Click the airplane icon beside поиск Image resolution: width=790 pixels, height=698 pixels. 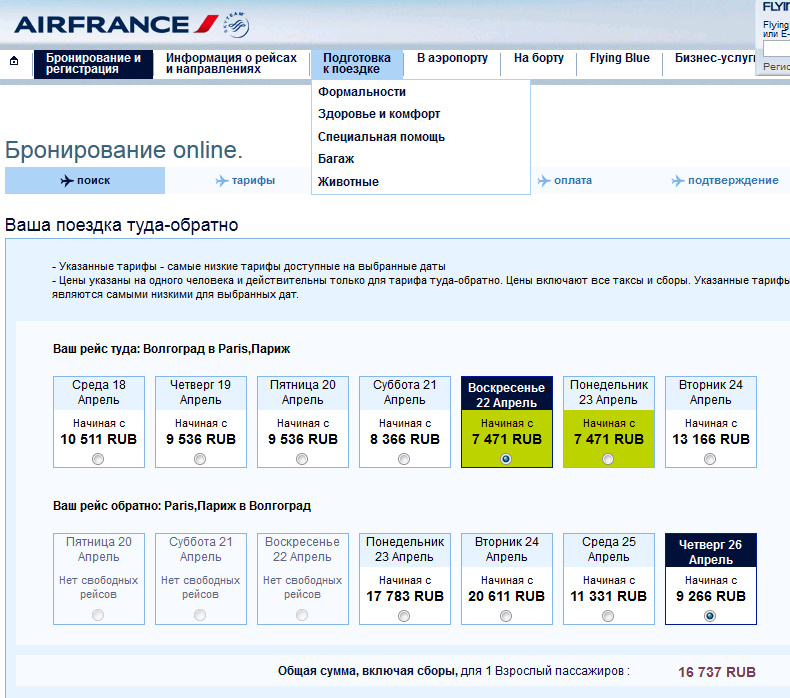[x=67, y=180]
